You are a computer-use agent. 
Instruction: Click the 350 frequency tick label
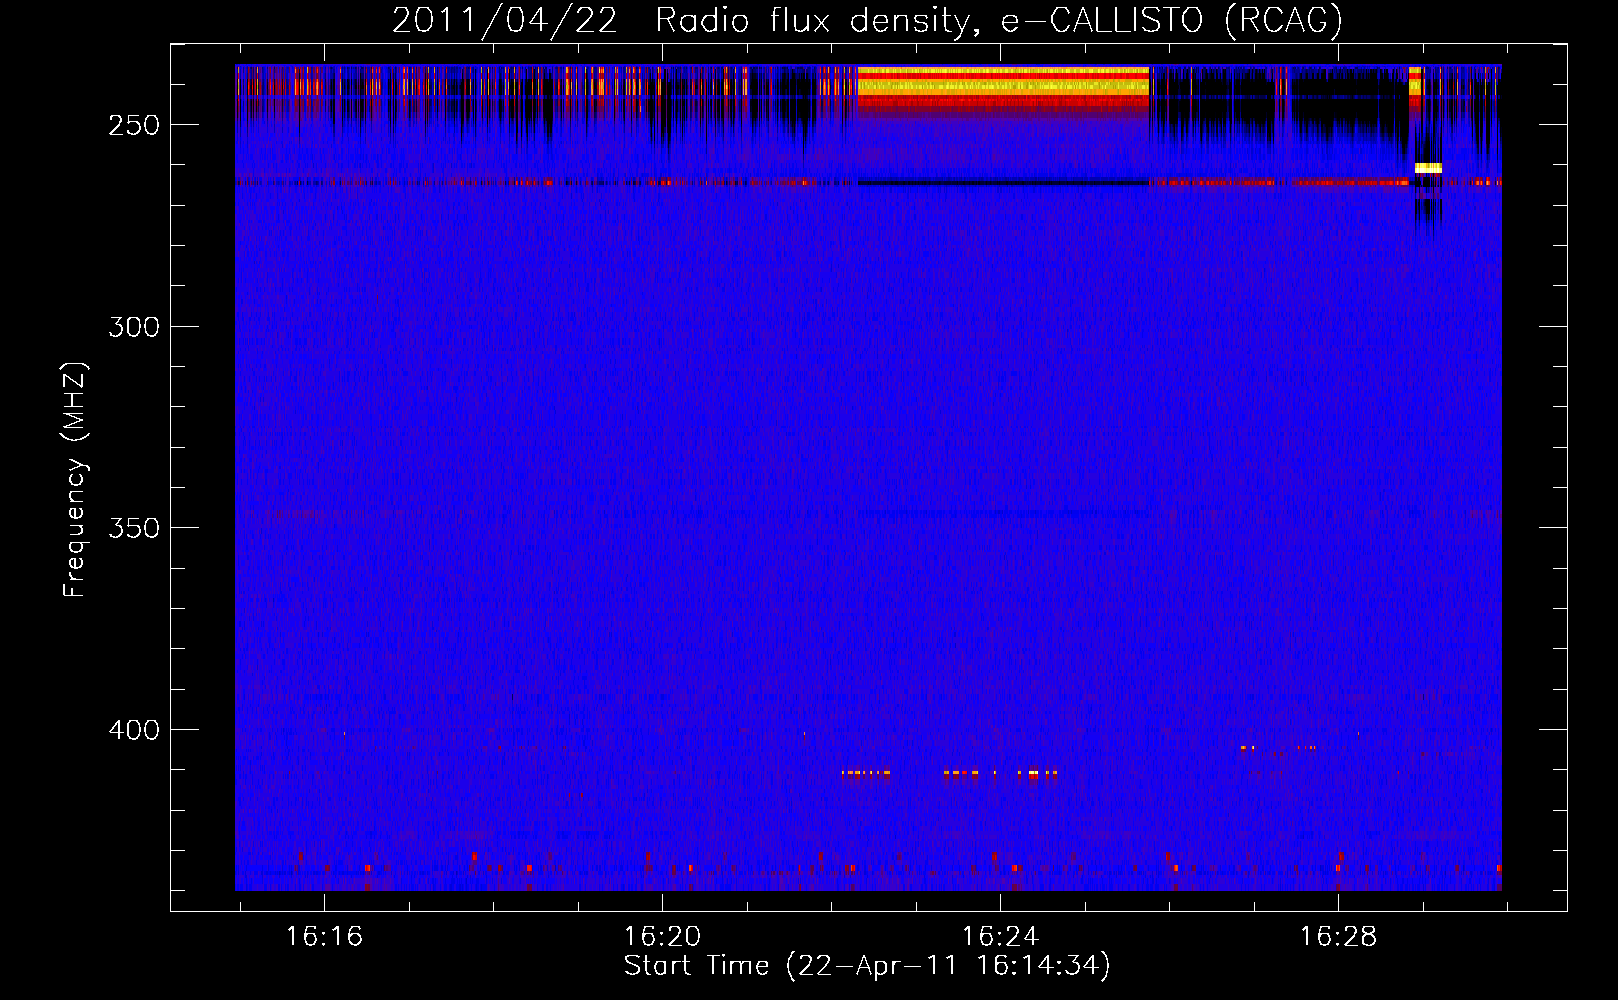point(134,528)
